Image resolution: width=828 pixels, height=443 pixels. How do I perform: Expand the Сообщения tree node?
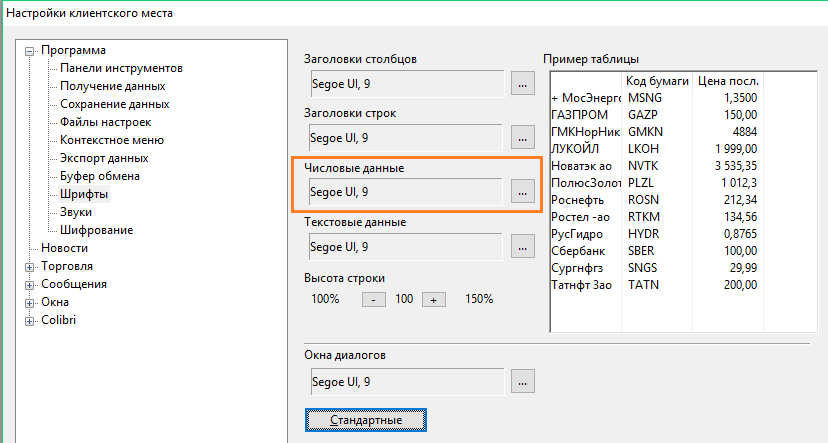pos(30,285)
